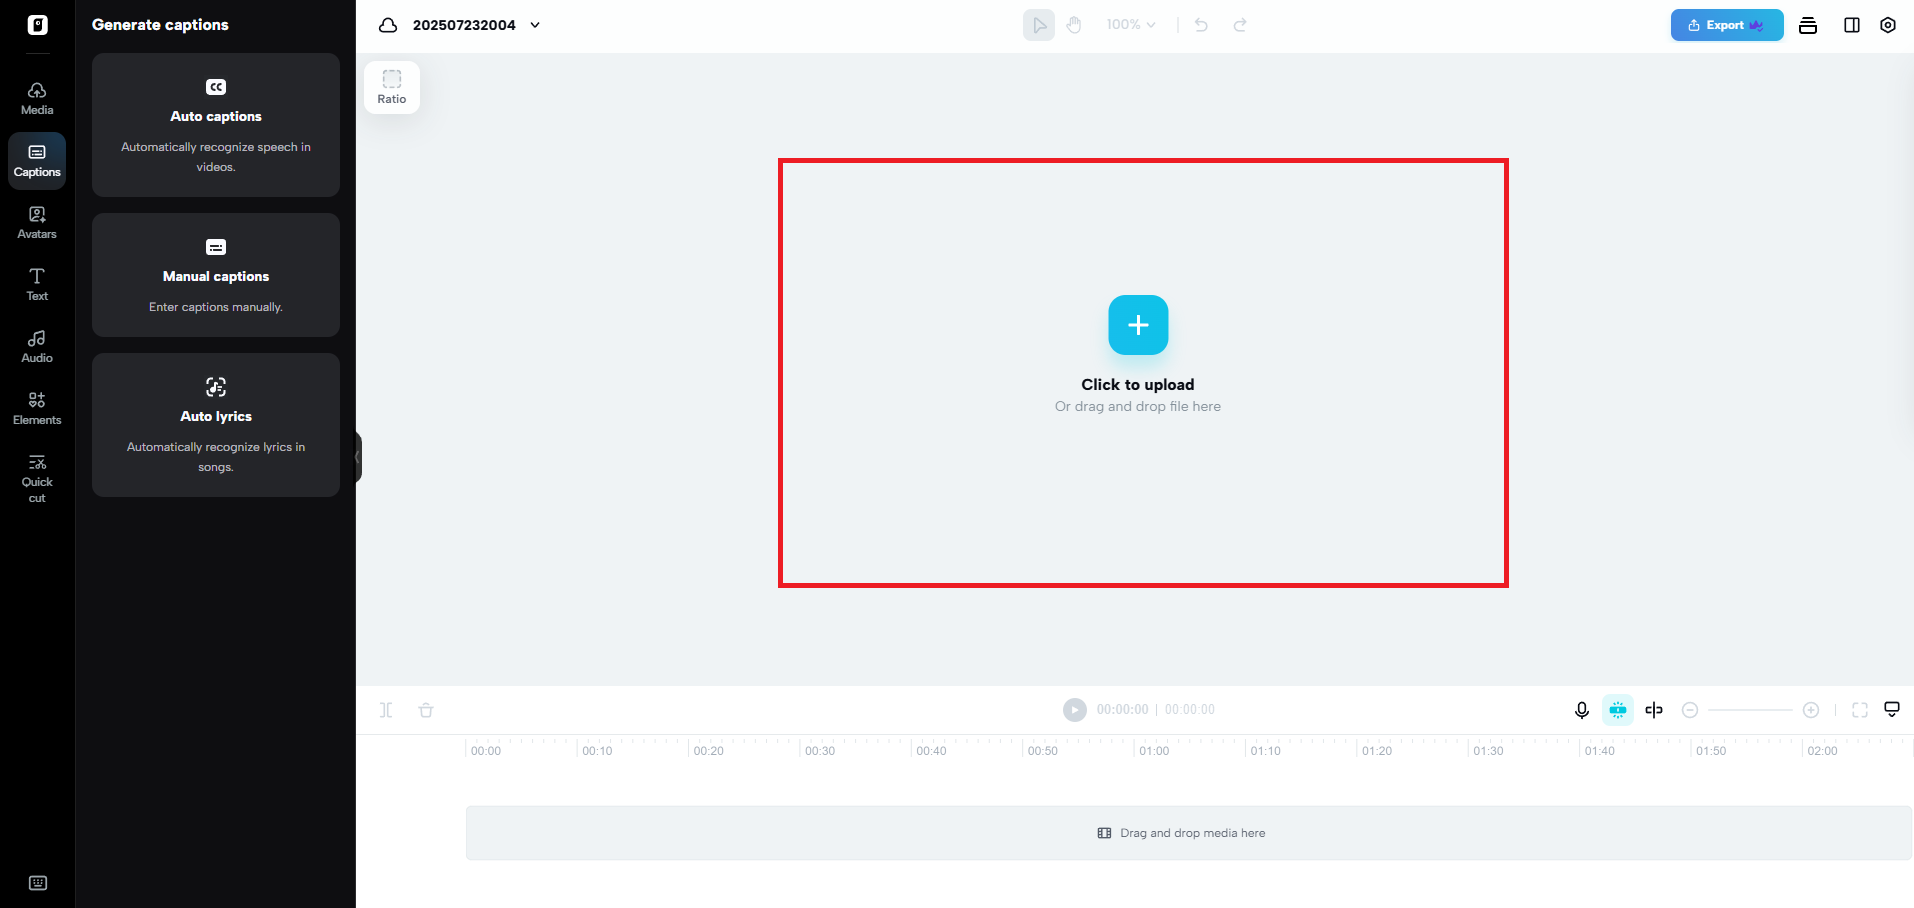Open the keyboard shortcuts icon at bottom left
The width and height of the screenshot is (1914, 908).
pos(38,882)
